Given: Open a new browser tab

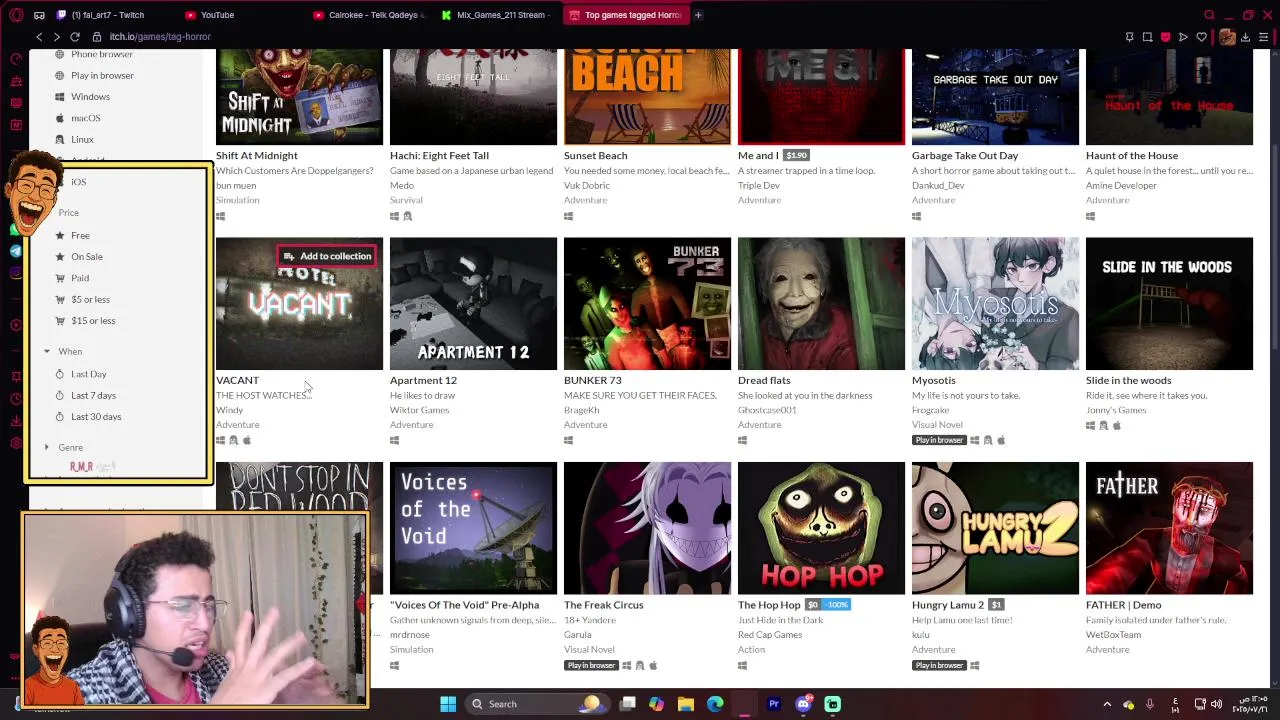Looking at the screenshot, I should [698, 15].
